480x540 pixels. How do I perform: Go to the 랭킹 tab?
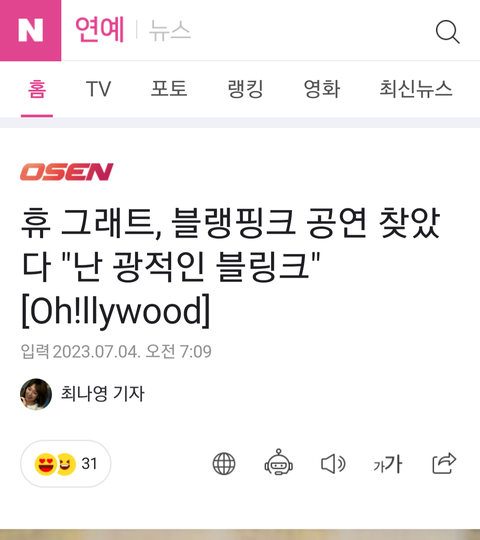(x=246, y=89)
